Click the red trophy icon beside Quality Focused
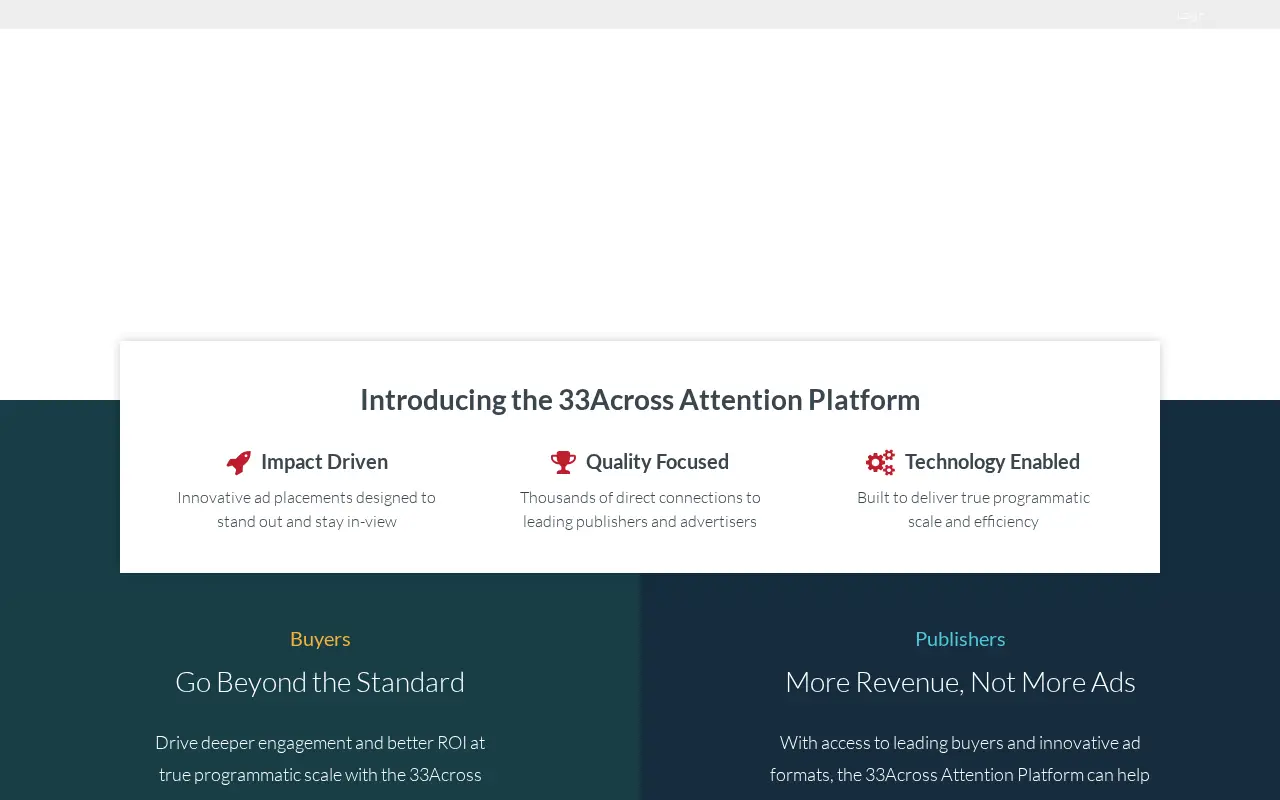Viewport: 1280px width, 800px height. [x=563, y=462]
